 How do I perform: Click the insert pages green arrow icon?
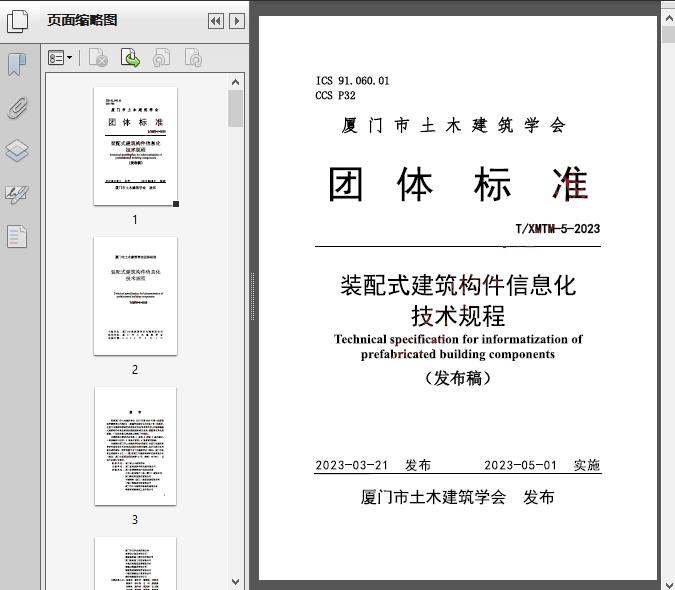coord(130,58)
